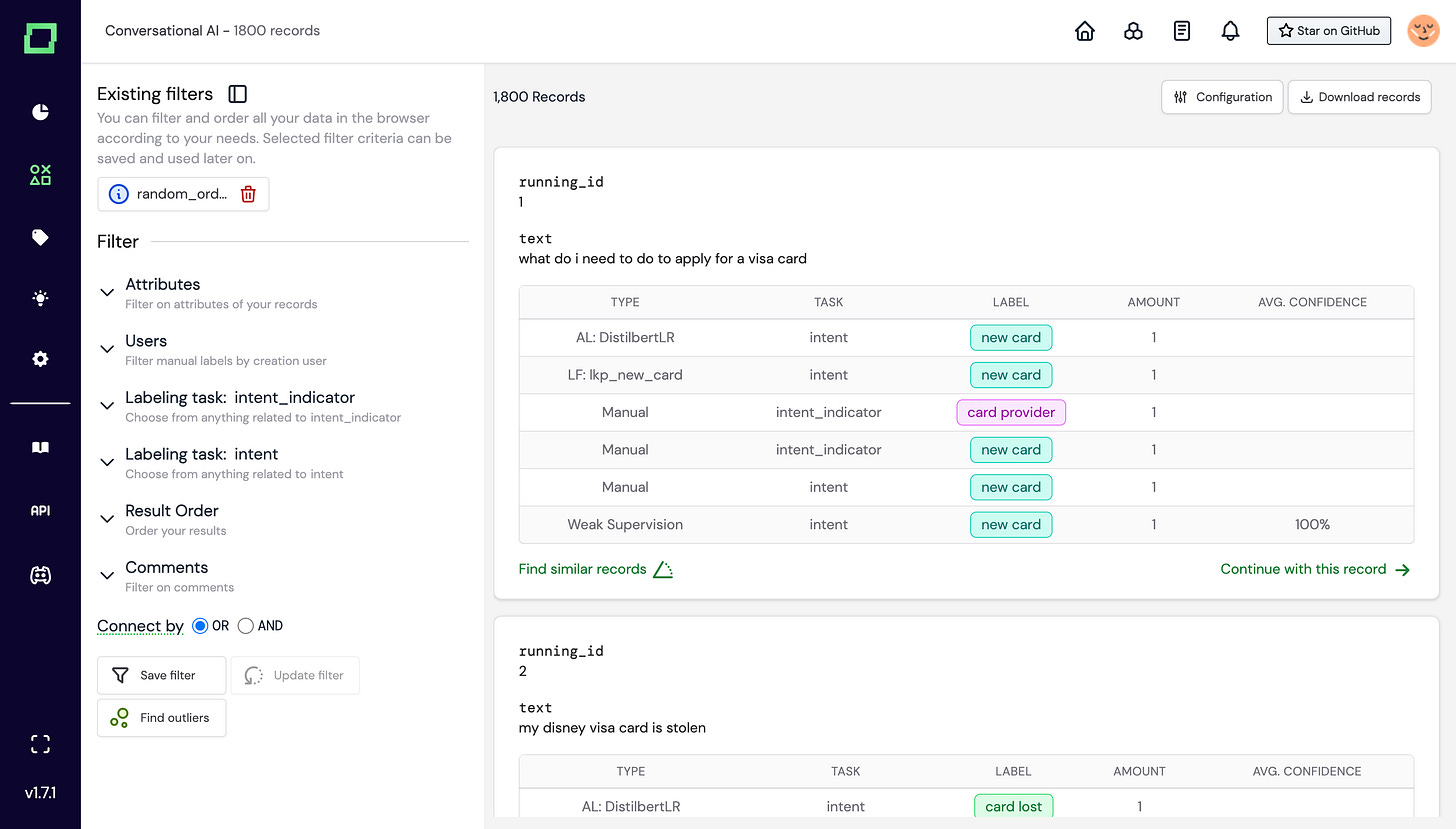
Task: Open the Configuration button
Action: tap(1222, 97)
